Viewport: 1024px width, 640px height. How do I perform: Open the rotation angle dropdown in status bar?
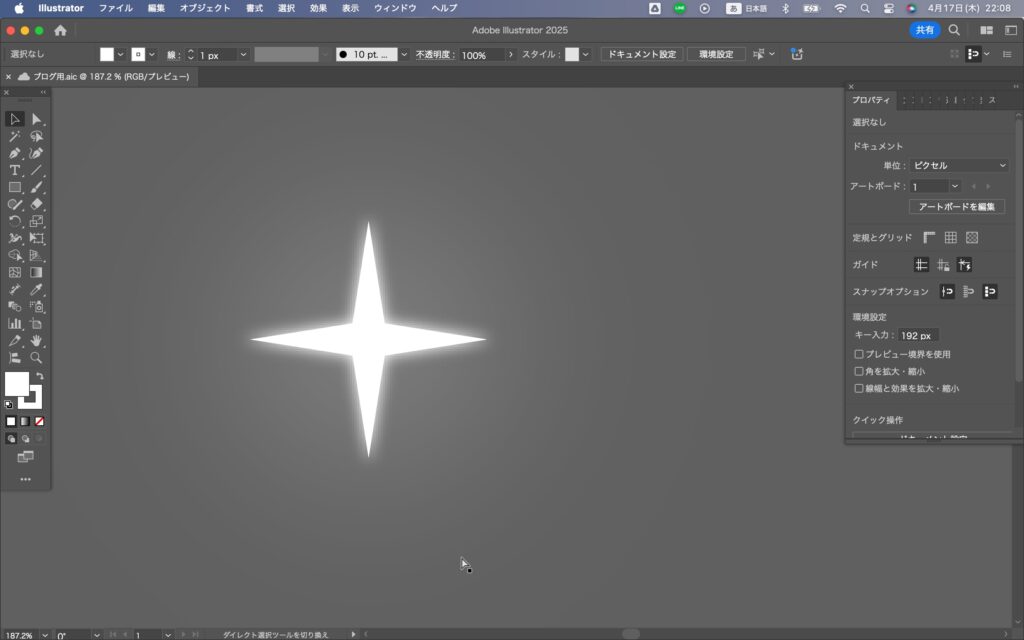[x=97, y=635]
